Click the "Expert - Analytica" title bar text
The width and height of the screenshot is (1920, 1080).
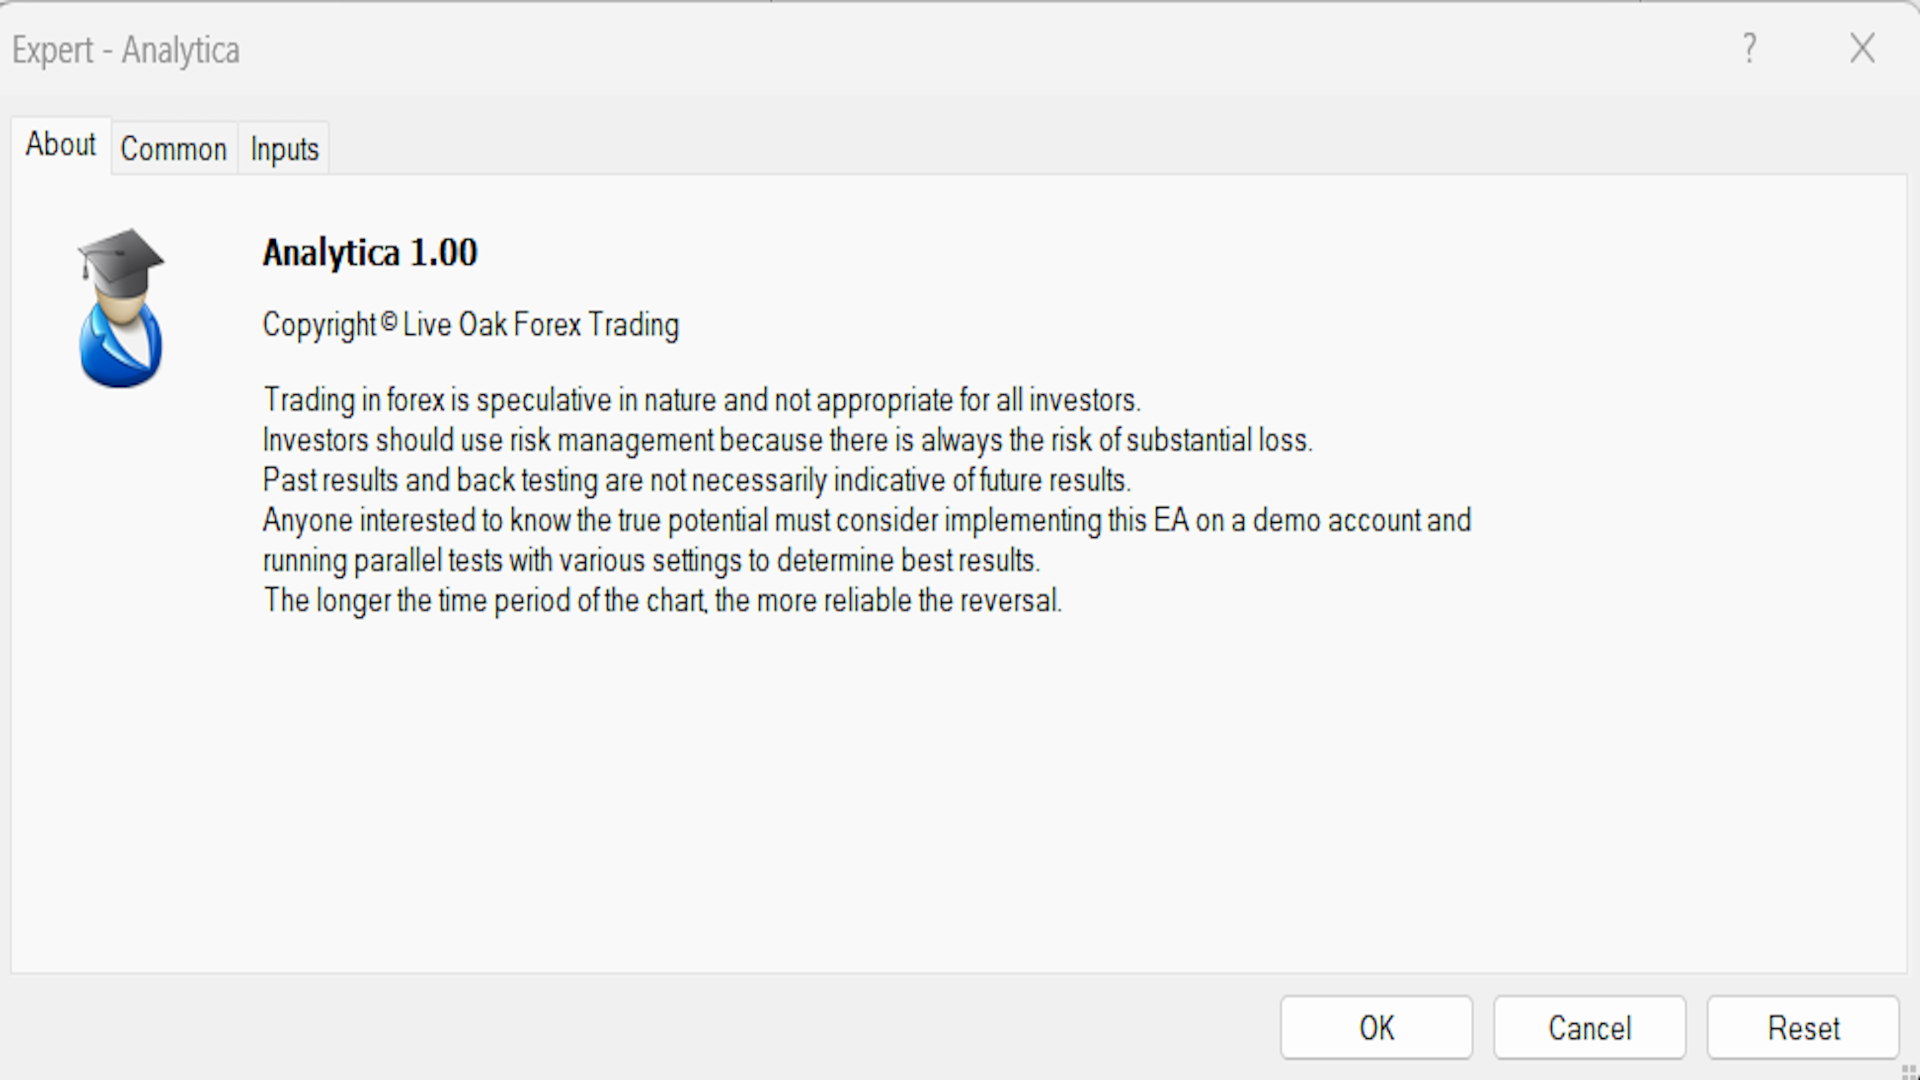coord(126,50)
